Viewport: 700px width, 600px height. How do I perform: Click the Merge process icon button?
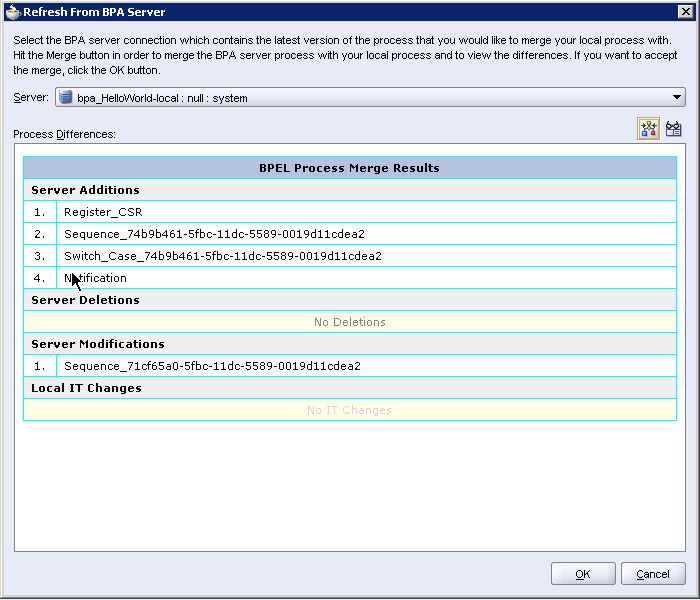tap(649, 129)
